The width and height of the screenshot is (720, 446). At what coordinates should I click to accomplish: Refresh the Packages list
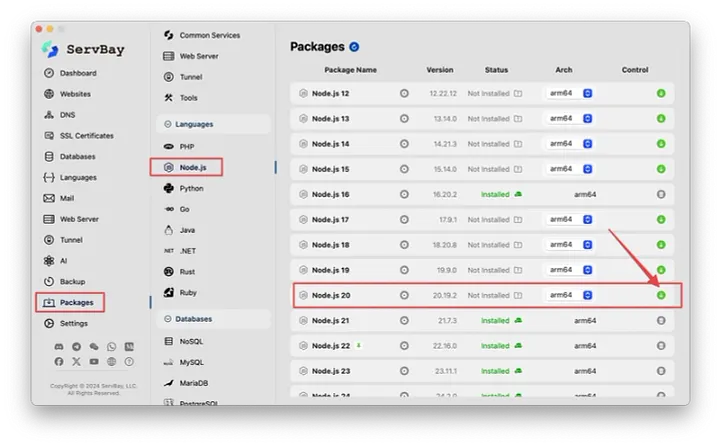coord(355,47)
